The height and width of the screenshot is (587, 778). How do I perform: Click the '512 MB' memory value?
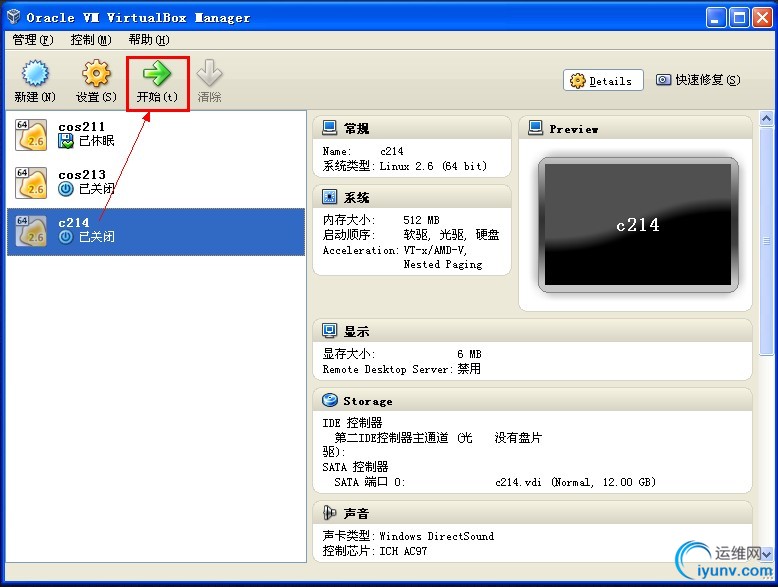421,220
